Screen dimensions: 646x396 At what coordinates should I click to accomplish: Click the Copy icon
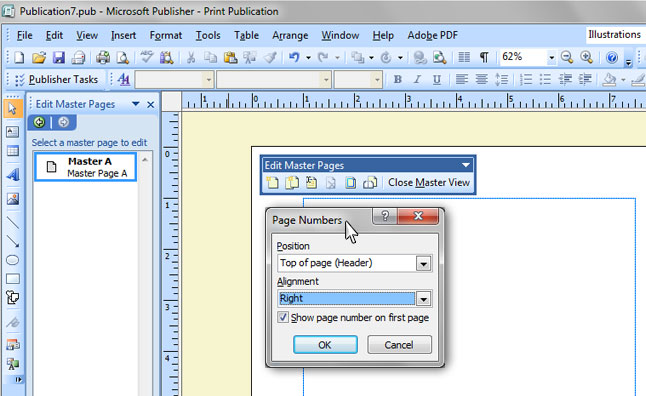[211, 57]
